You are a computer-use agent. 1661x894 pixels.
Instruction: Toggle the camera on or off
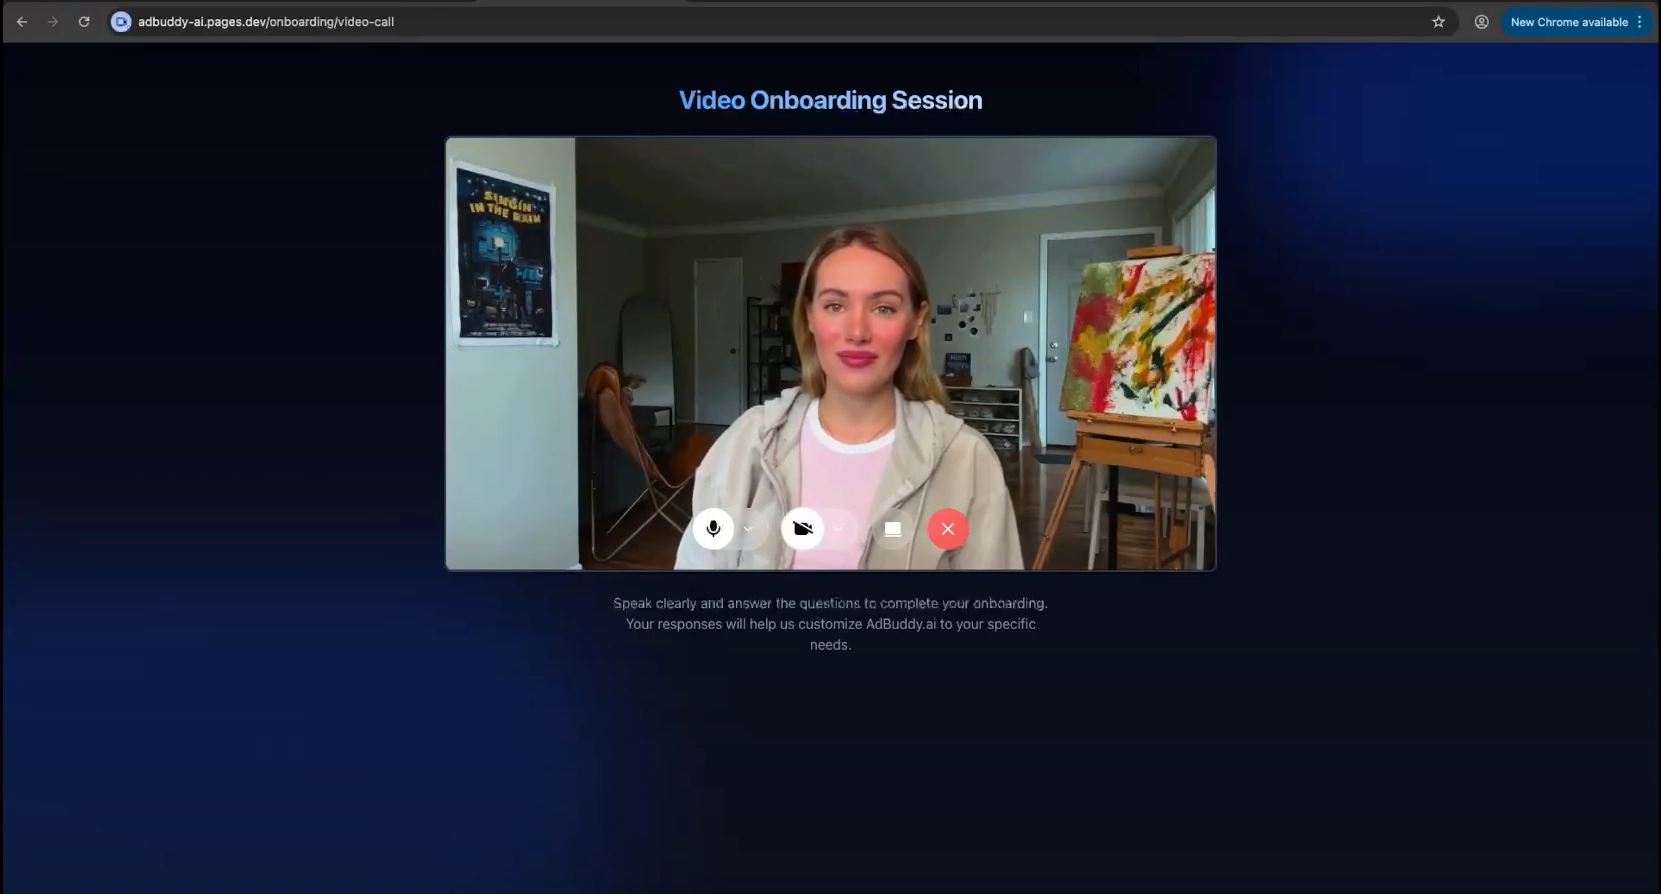[802, 529]
